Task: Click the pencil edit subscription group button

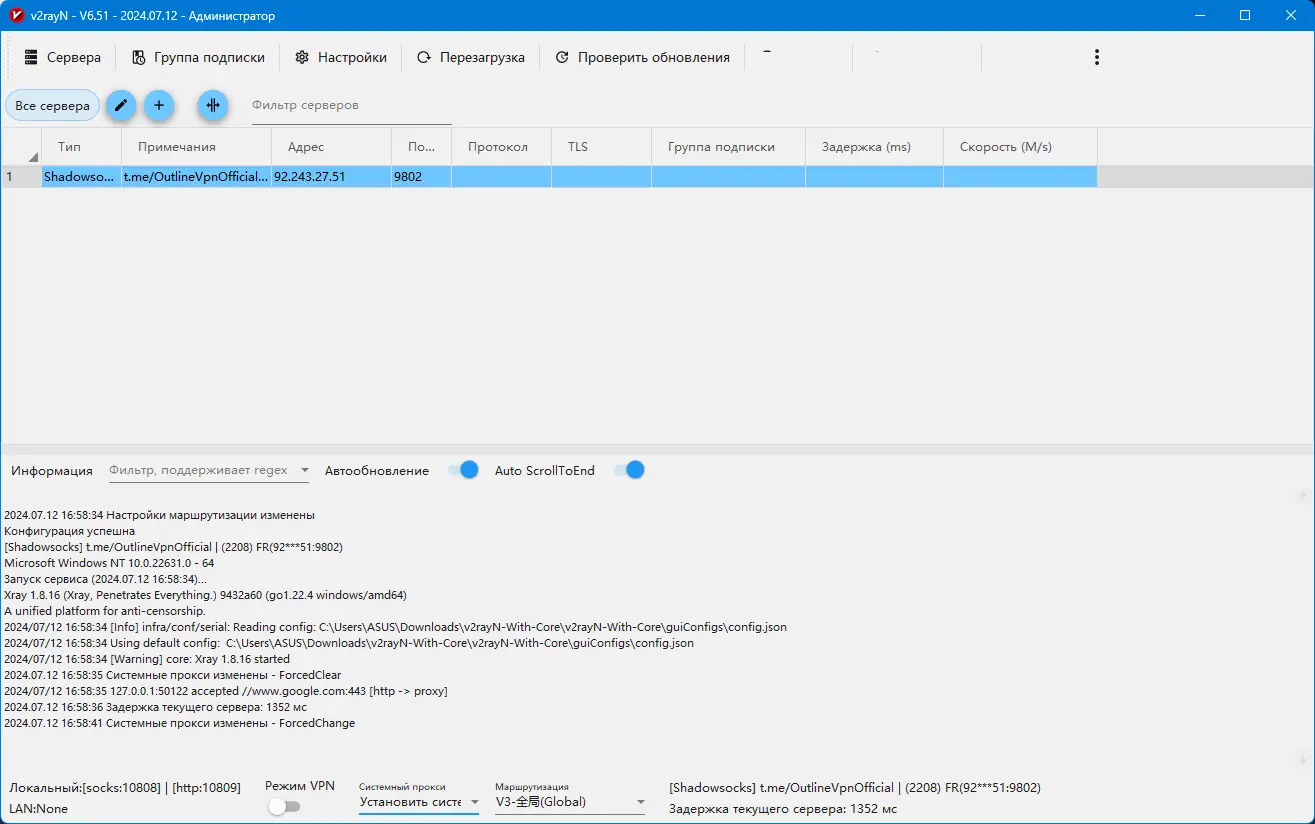Action: [x=121, y=106]
